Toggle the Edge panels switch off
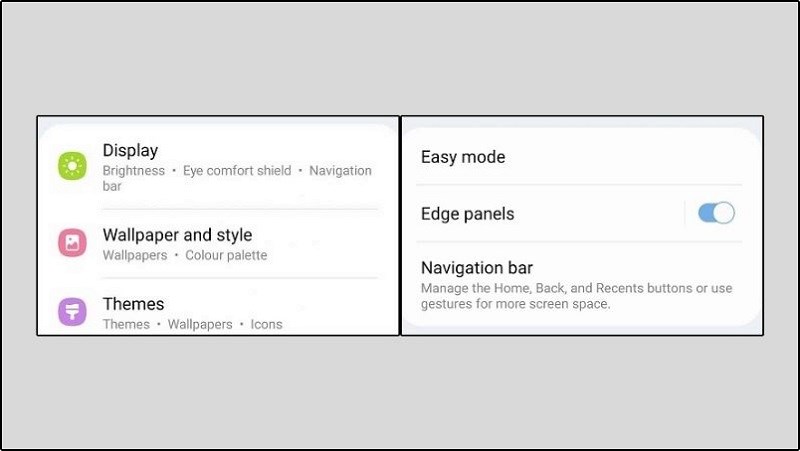Screen dimensions: 800x451 click(716, 213)
